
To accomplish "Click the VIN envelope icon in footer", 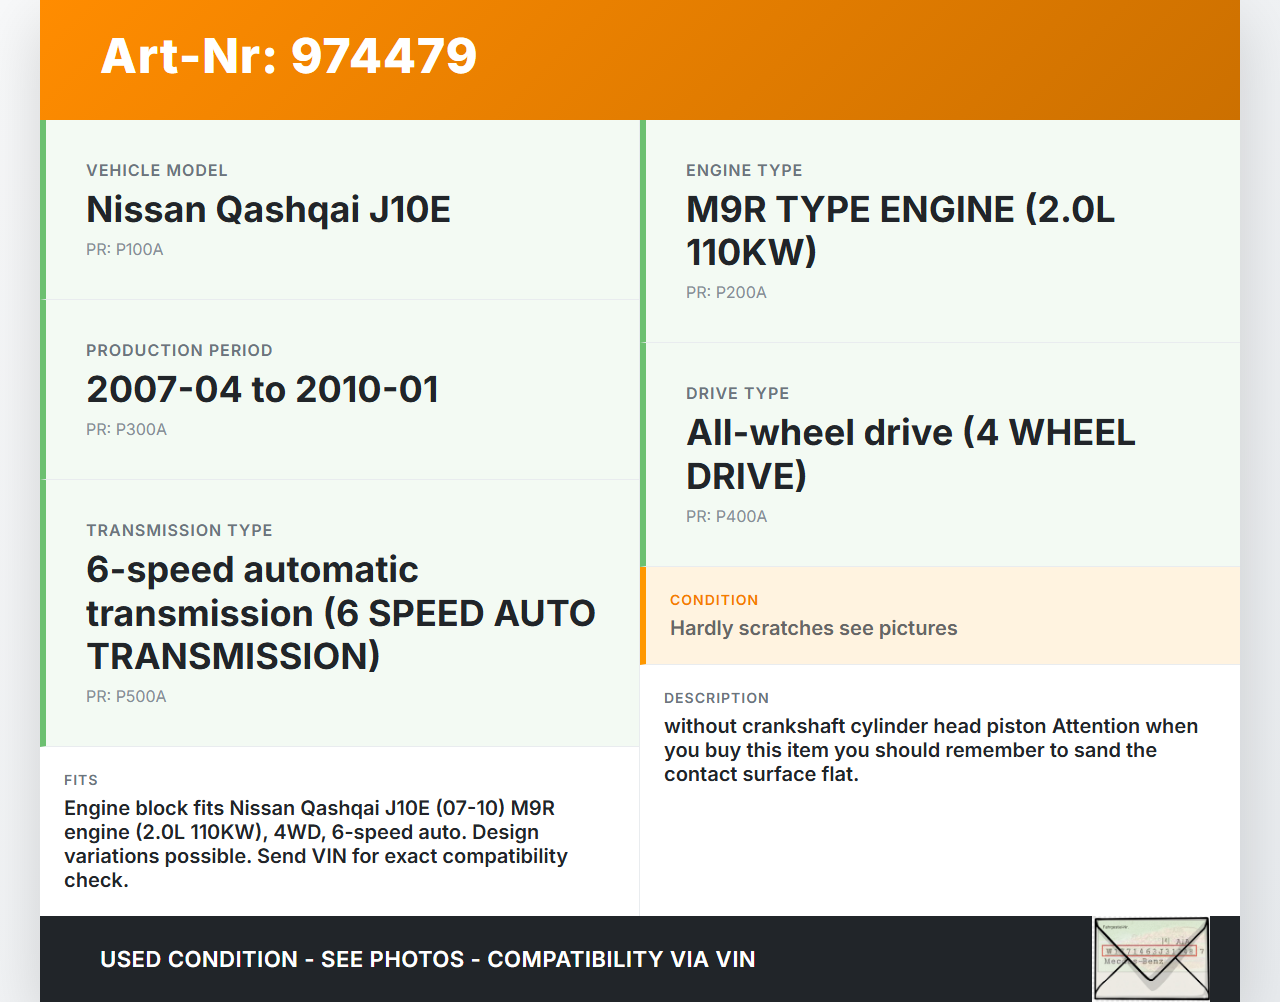I will pos(1151,958).
